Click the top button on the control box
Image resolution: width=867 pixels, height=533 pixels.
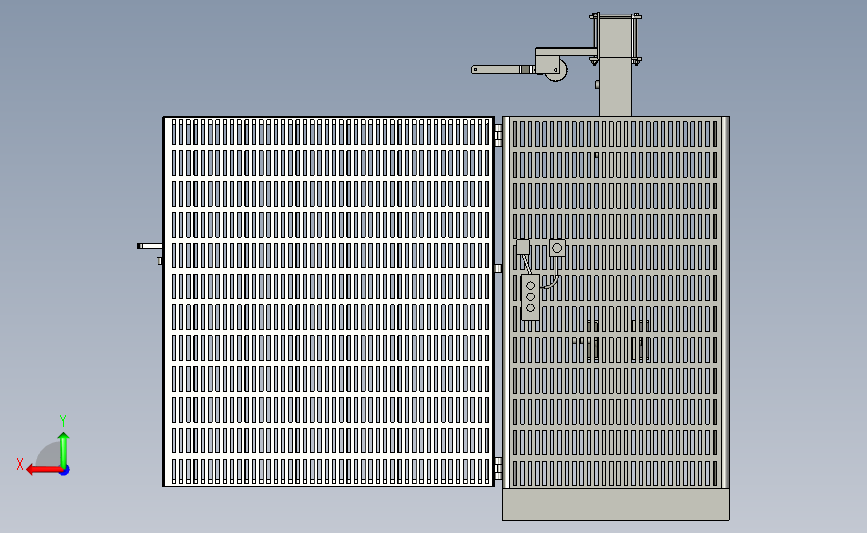click(x=530, y=286)
